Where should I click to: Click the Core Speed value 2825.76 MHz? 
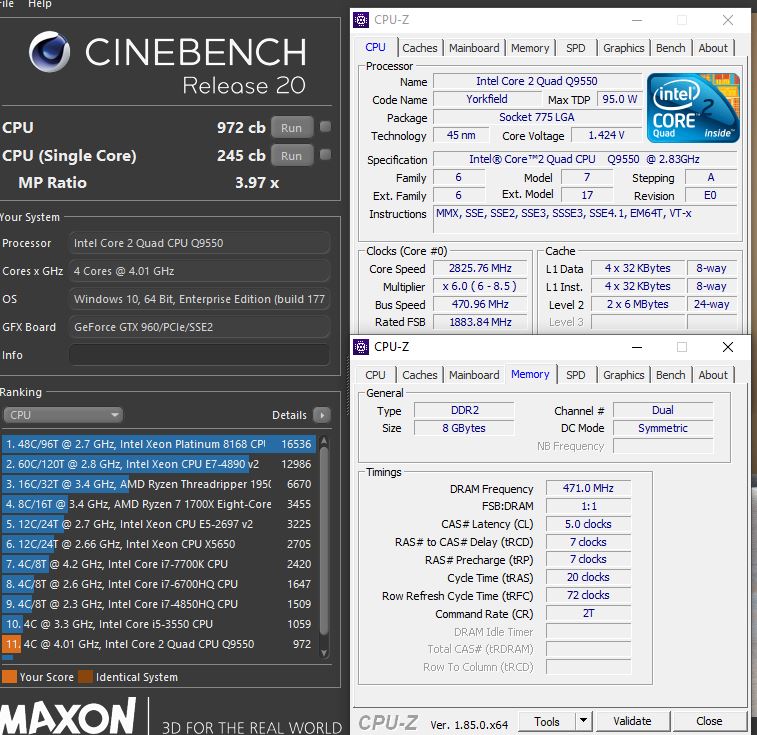(480, 268)
